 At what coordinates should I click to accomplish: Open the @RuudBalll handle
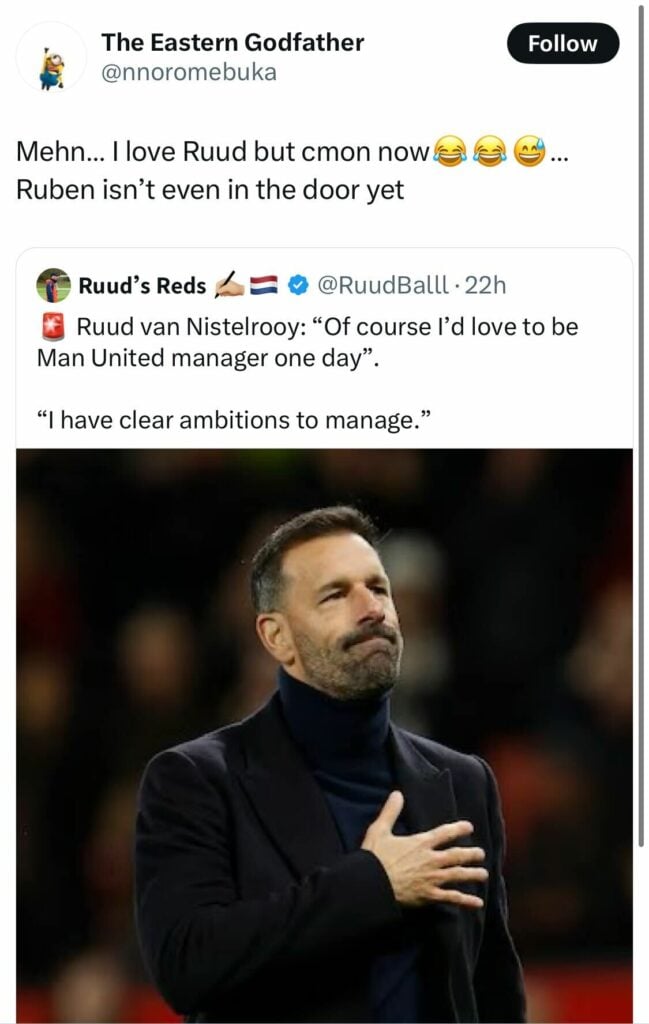[x=383, y=285]
